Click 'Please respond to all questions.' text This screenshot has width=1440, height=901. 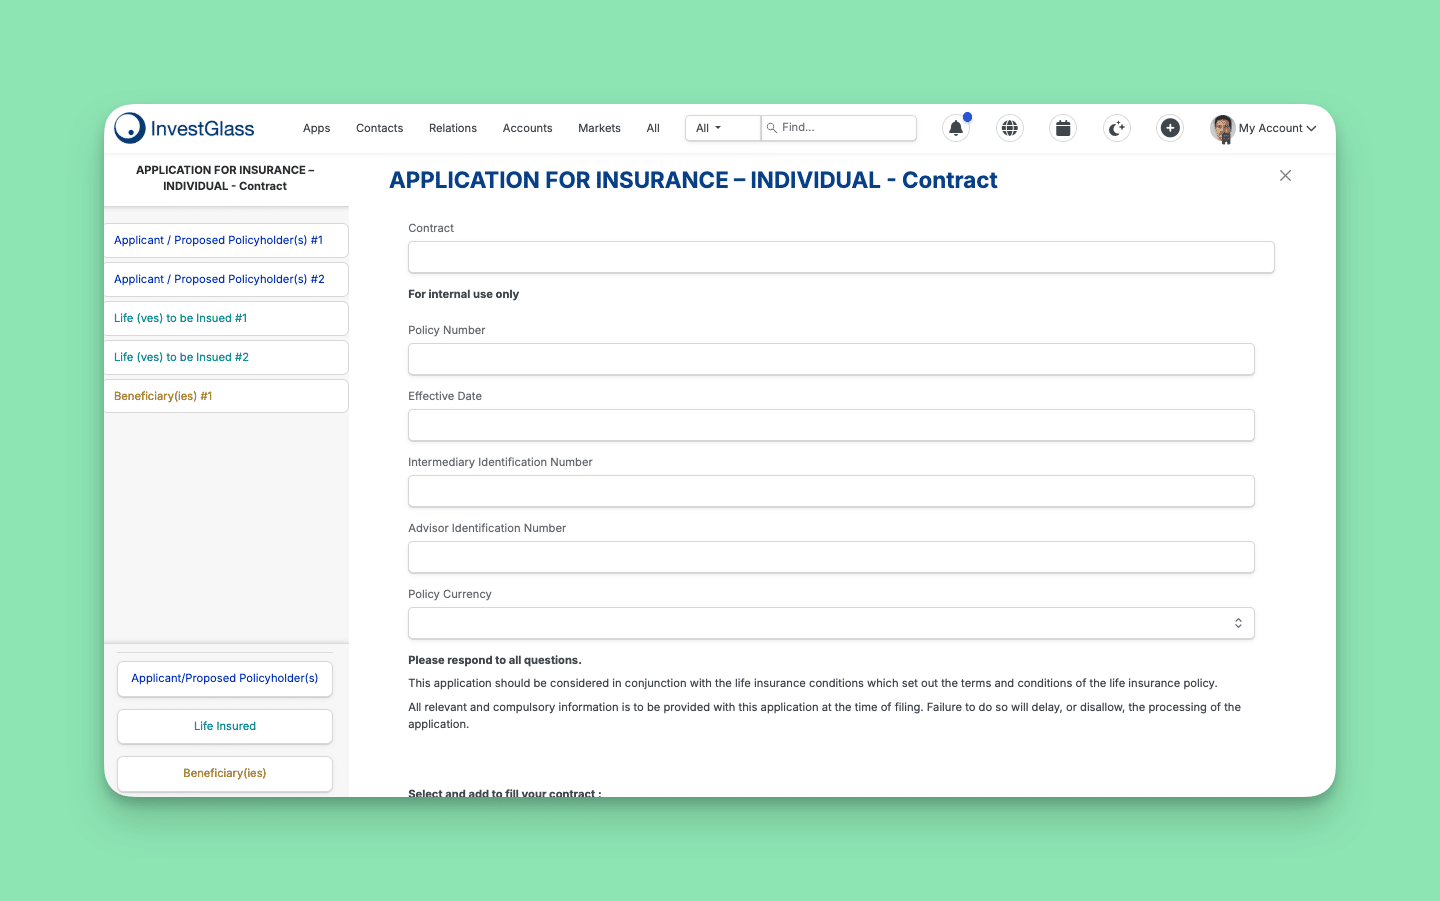click(495, 660)
